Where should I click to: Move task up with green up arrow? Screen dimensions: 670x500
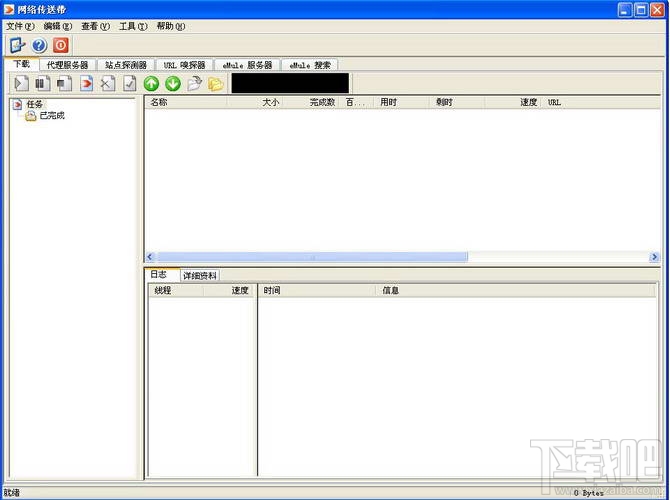coord(151,83)
